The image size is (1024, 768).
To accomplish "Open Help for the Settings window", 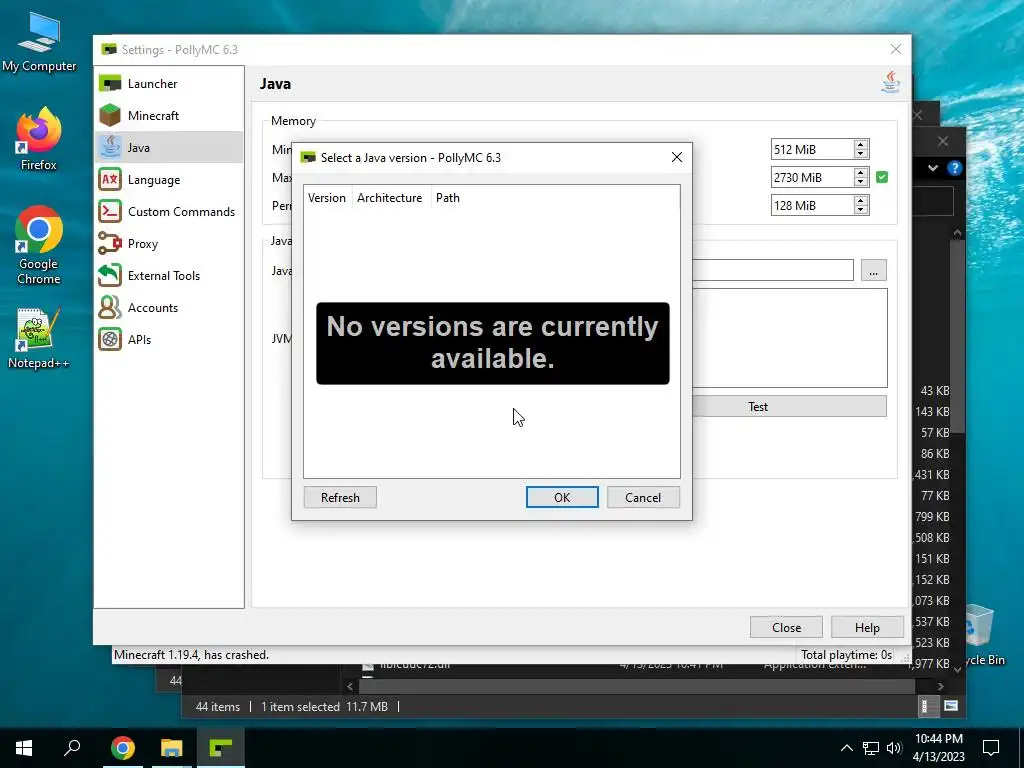I will click(x=867, y=628).
